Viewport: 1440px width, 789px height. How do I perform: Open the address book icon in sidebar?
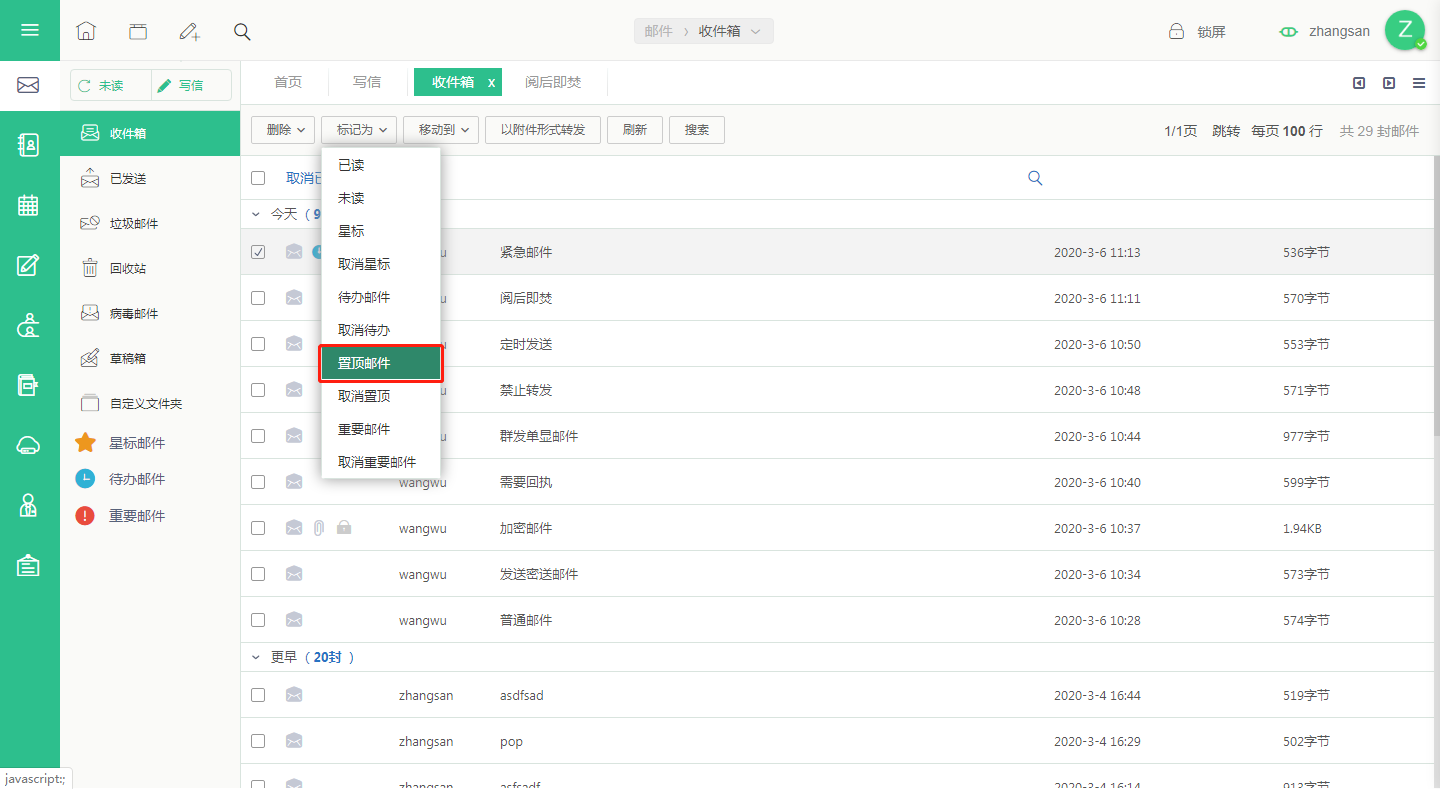[29, 145]
